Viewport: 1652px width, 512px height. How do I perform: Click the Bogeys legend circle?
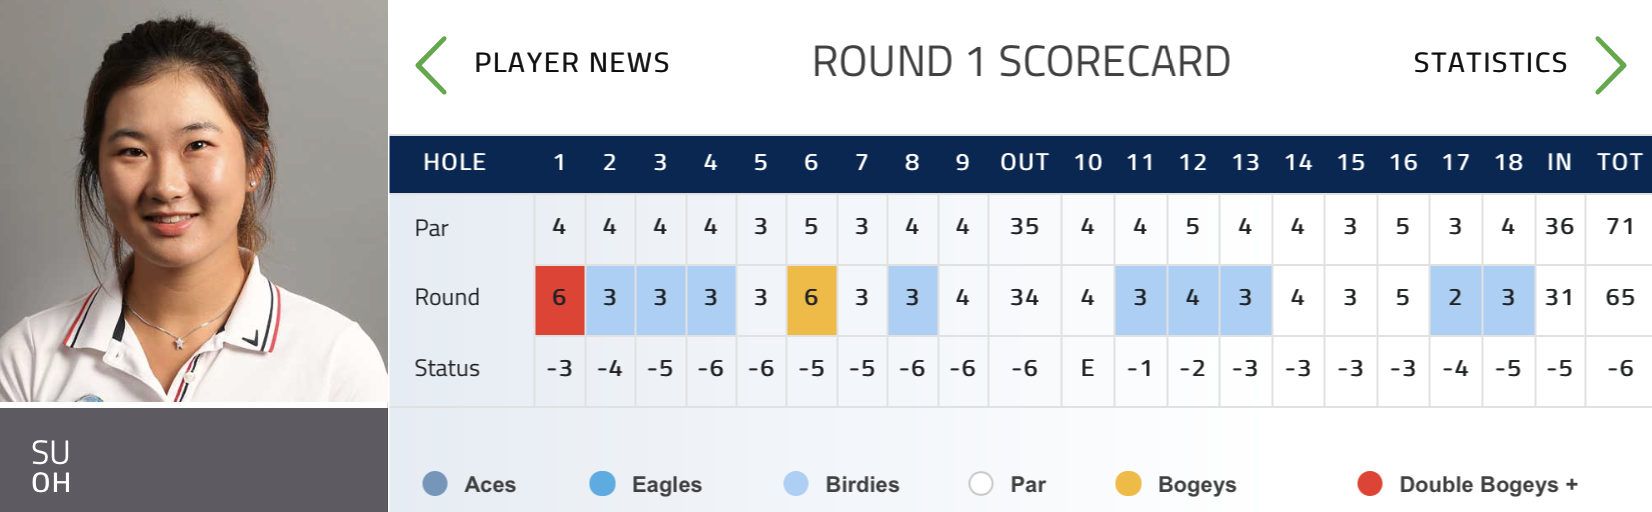tap(1128, 484)
